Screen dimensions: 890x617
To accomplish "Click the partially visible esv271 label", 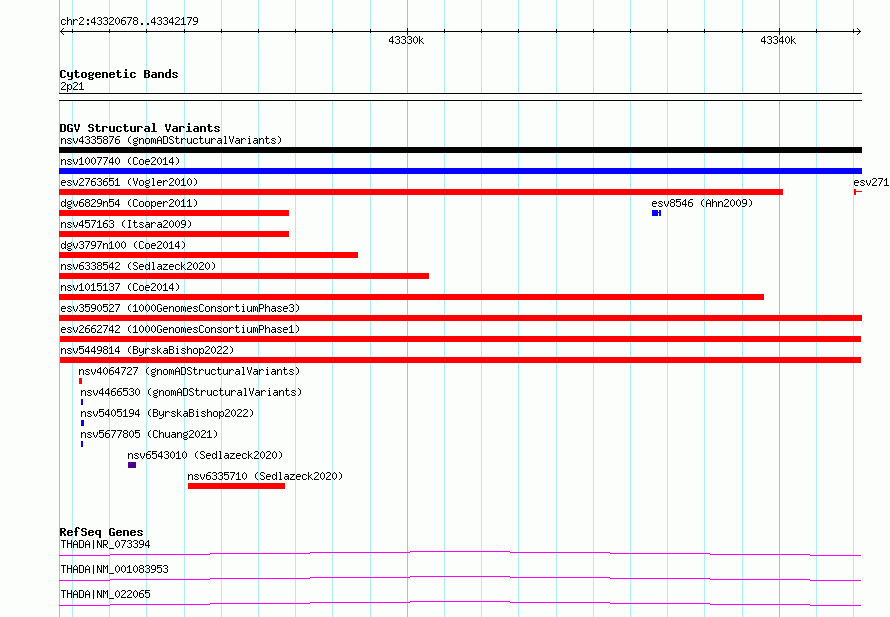I will point(871,182).
